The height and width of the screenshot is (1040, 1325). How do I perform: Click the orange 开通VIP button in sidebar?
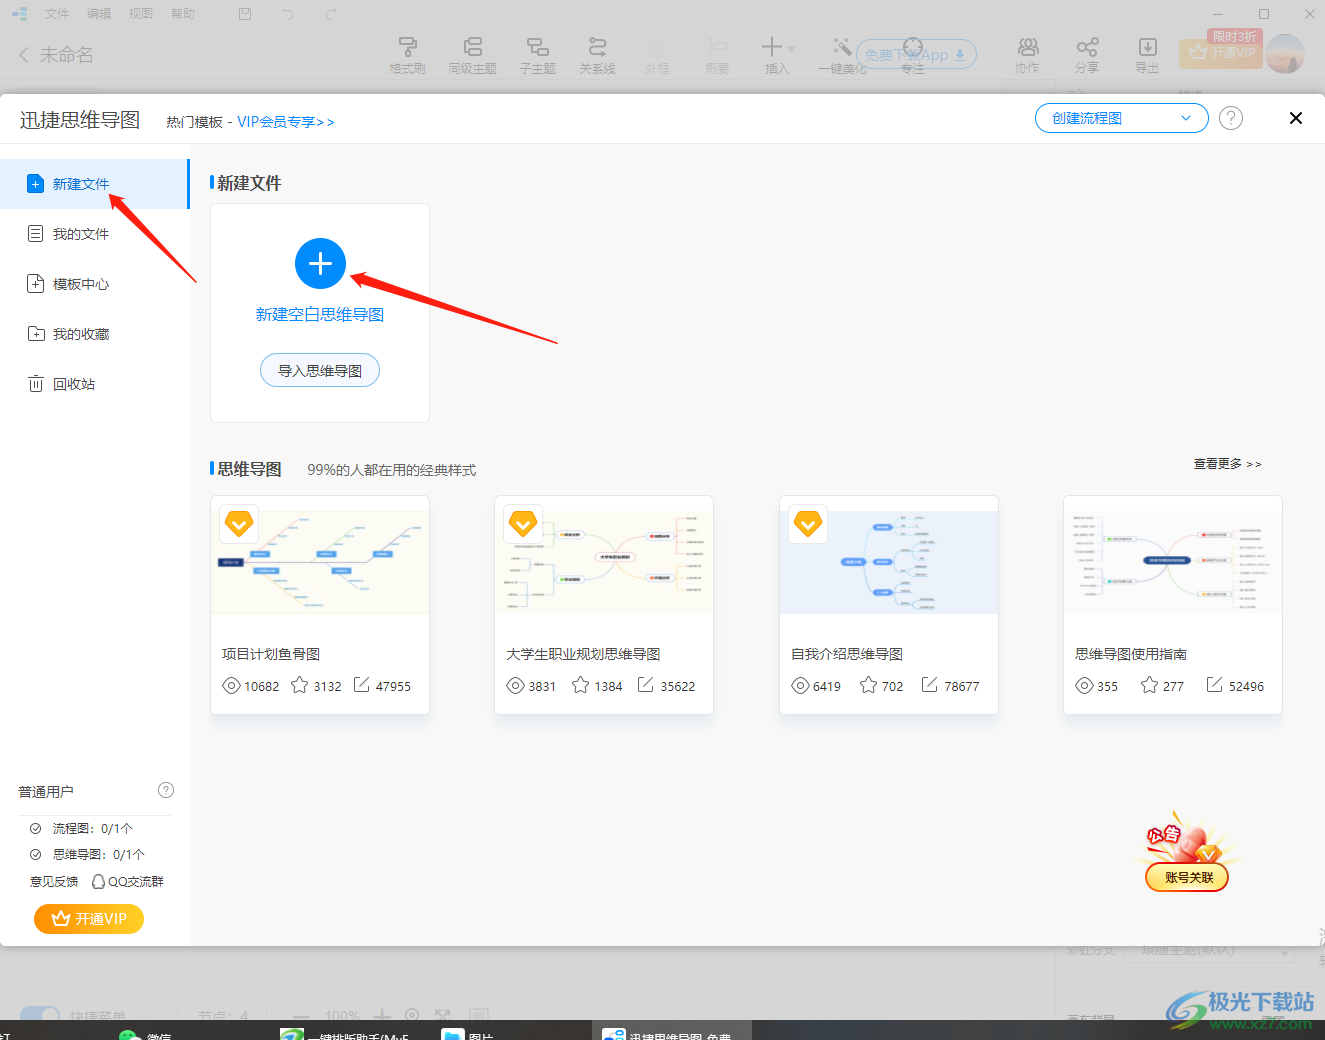point(89,919)
